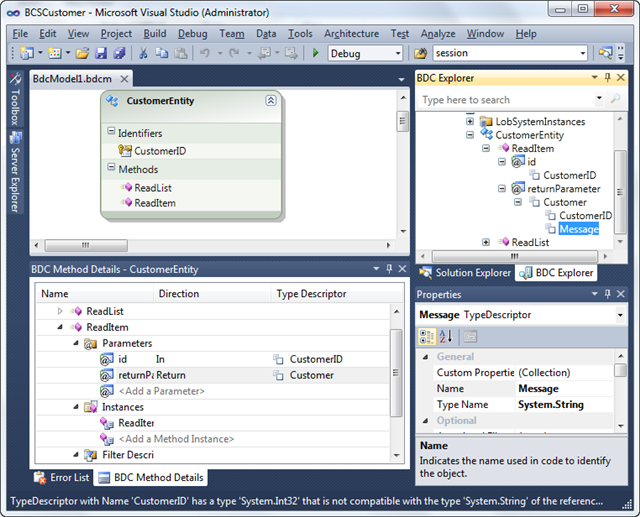Collapse the General category in Properties
The width and height of the screenshot is (640, 517).
point(426,357)
